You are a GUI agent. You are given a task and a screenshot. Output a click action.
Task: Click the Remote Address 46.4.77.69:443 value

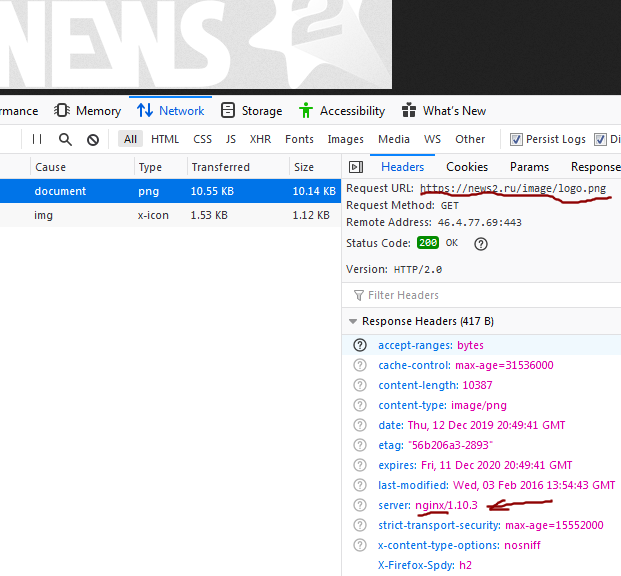tap(480, 223)
